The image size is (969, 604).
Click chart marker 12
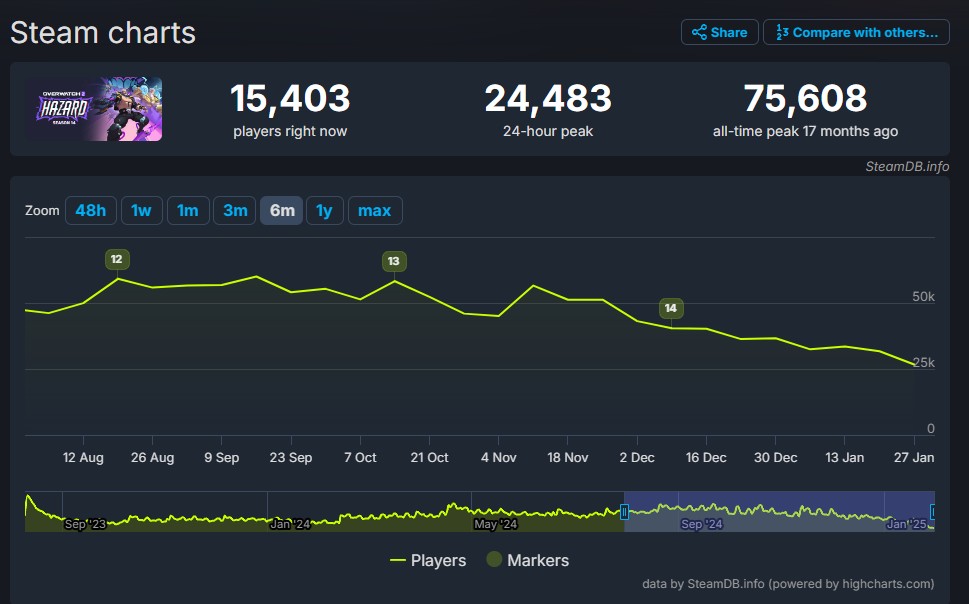coord(117,260)
